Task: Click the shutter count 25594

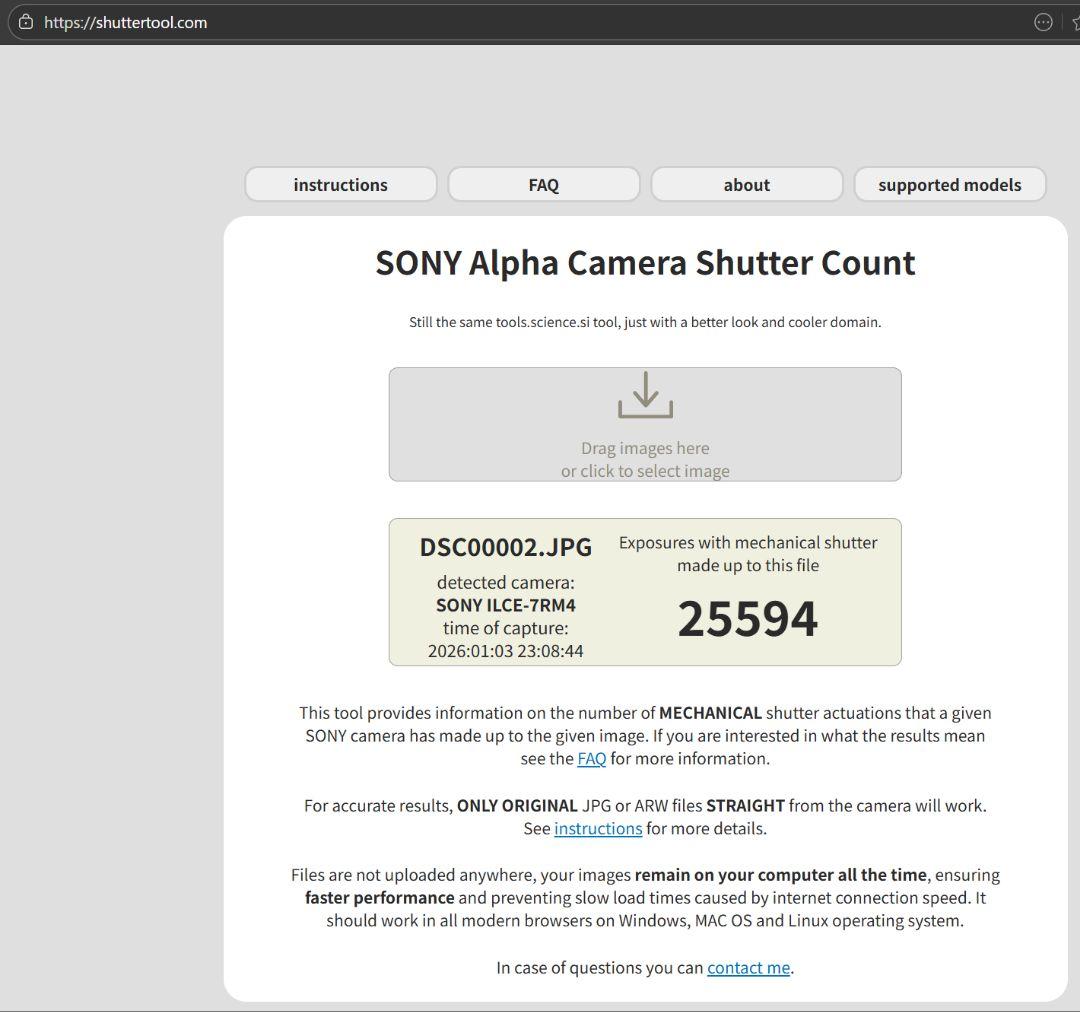Action: coord(747,619)
